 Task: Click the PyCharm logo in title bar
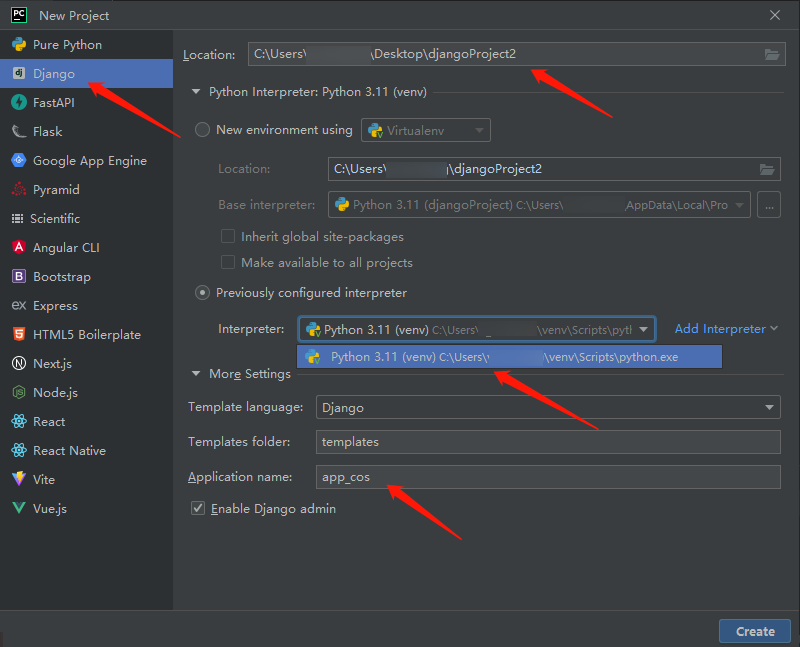point(19,15)
